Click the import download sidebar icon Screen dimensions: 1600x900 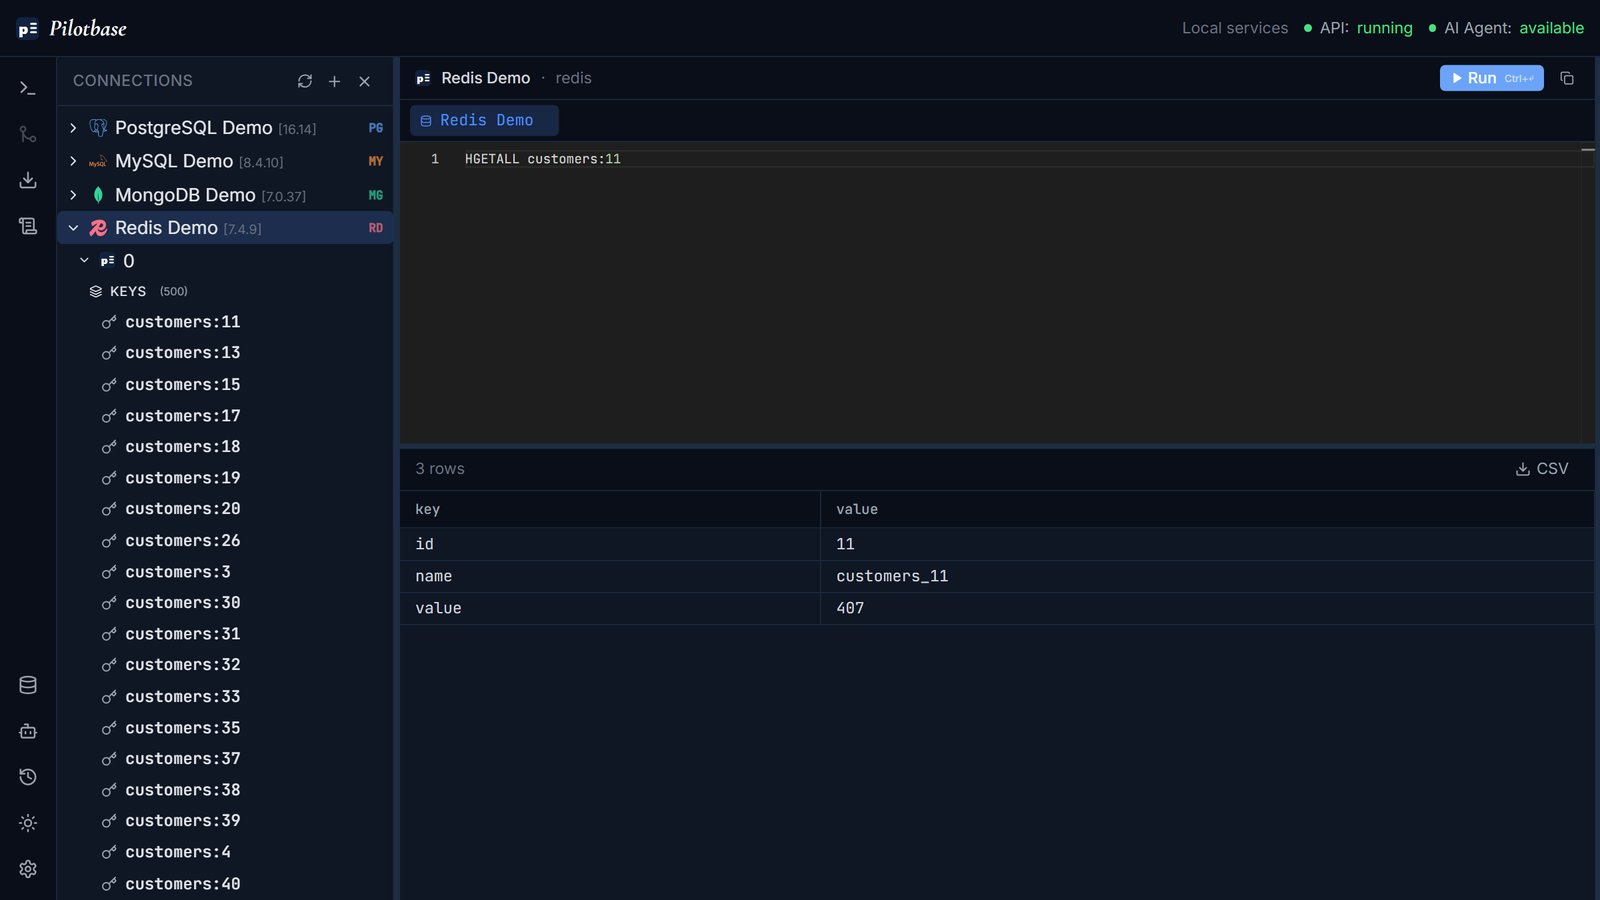pyautogui.click(x=28, y=180)
